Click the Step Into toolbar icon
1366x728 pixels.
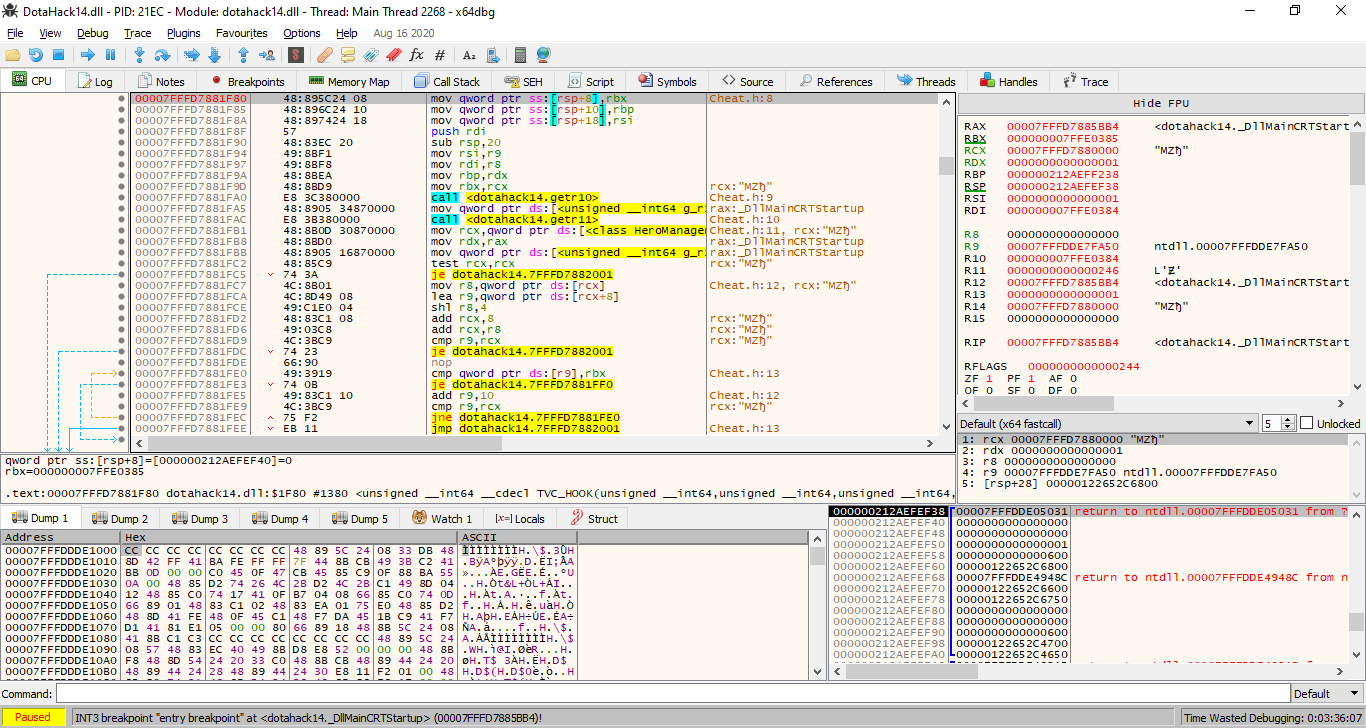pyautogui.click(x=139, y=55)
